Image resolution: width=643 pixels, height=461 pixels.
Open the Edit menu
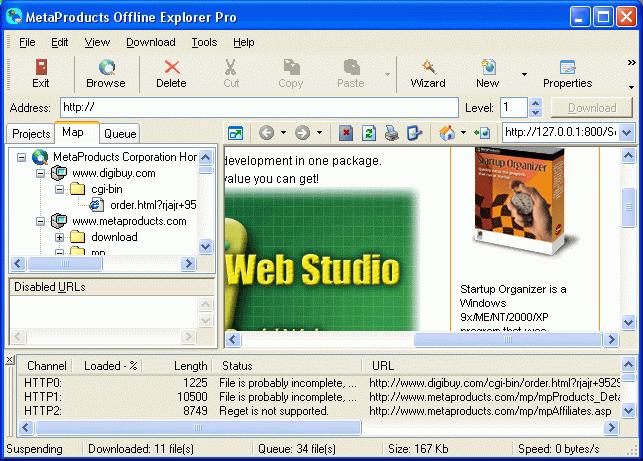59,42
